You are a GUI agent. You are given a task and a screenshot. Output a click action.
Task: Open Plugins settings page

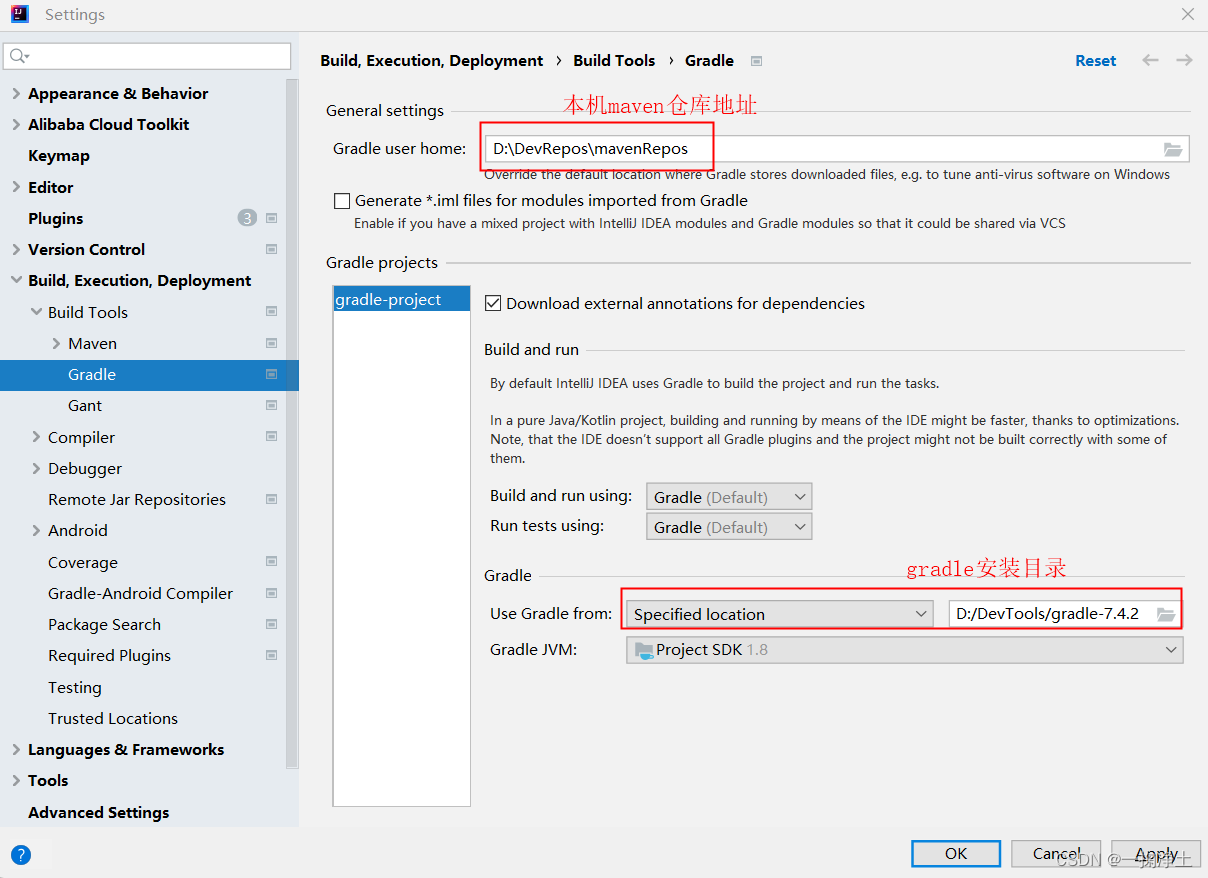pos(55,218)
